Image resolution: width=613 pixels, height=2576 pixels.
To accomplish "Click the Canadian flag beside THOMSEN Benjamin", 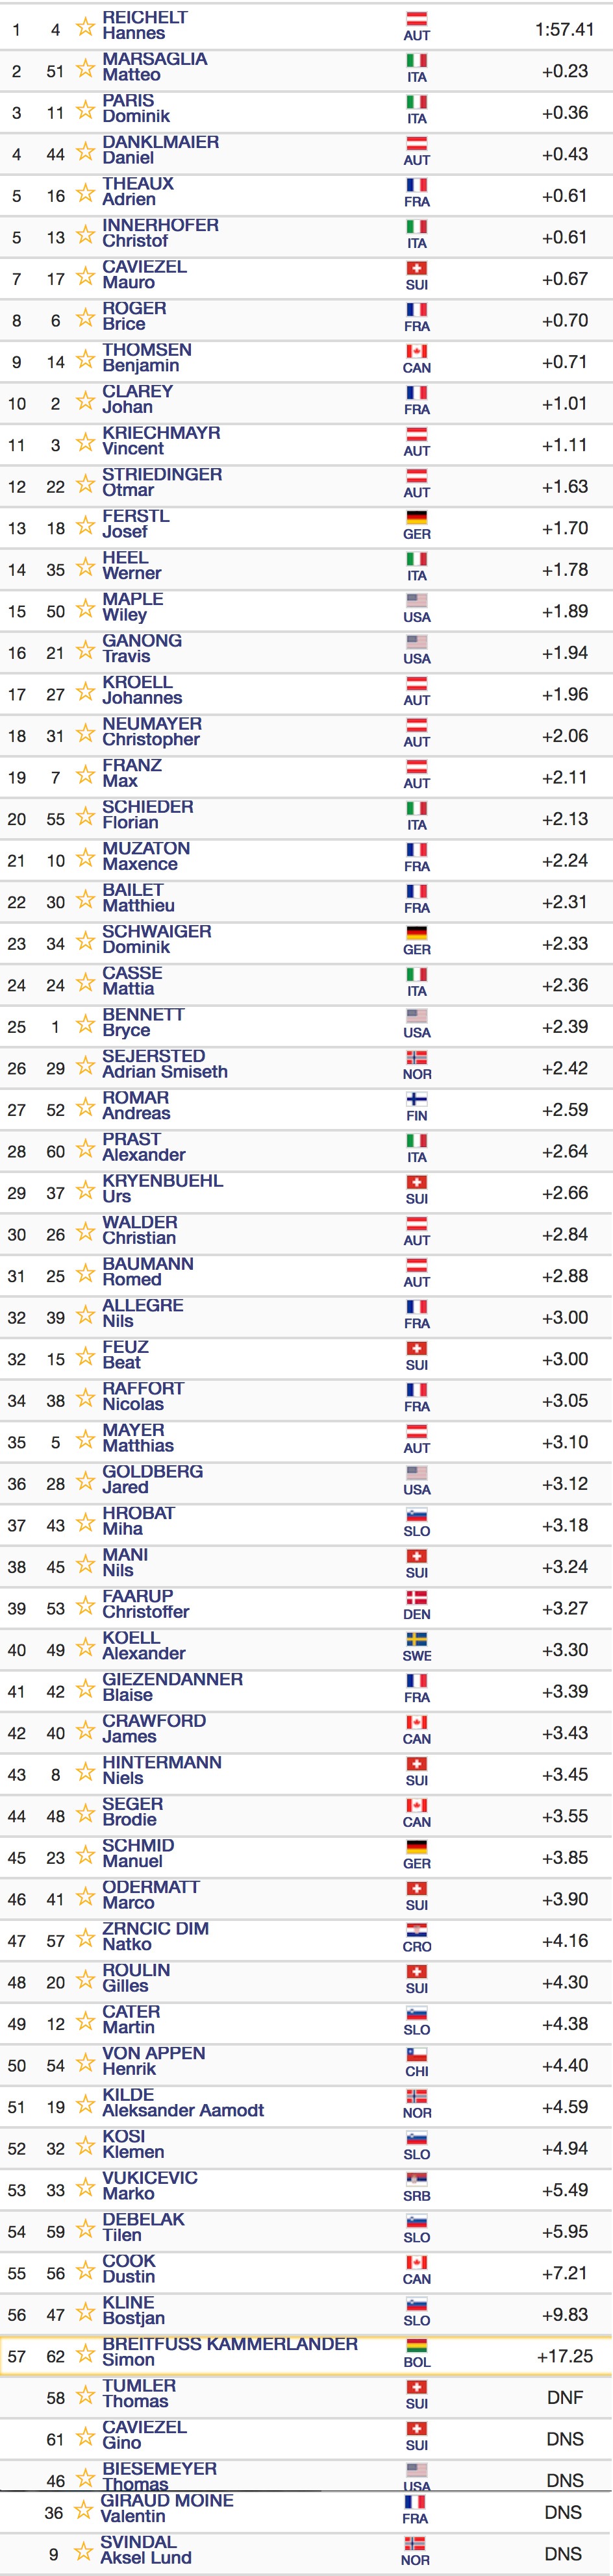I will coord(417,351).
